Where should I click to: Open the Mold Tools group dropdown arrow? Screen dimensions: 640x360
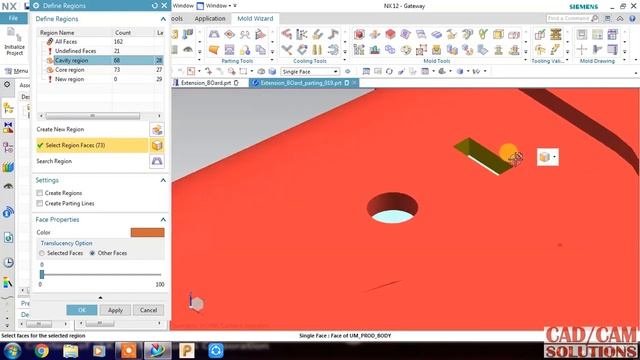(526, 60)
